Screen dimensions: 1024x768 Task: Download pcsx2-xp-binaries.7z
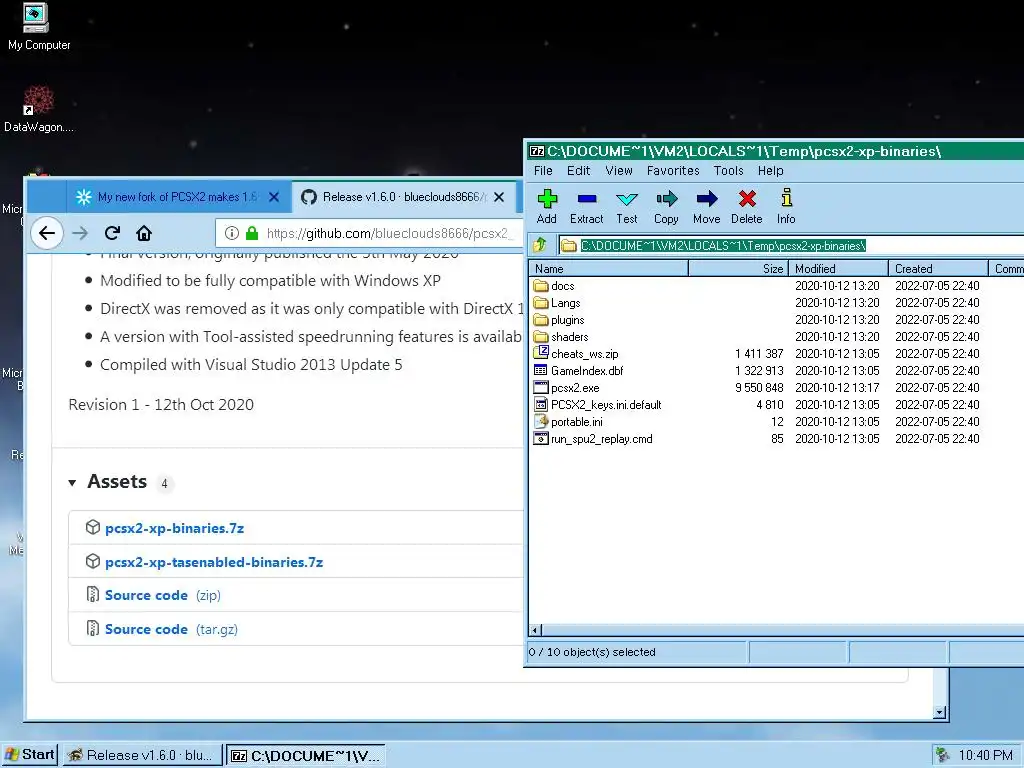[x=174, y=528]
